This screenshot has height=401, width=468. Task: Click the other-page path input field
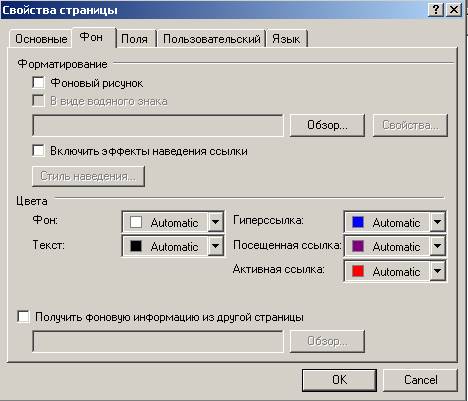tap(158, 341)
